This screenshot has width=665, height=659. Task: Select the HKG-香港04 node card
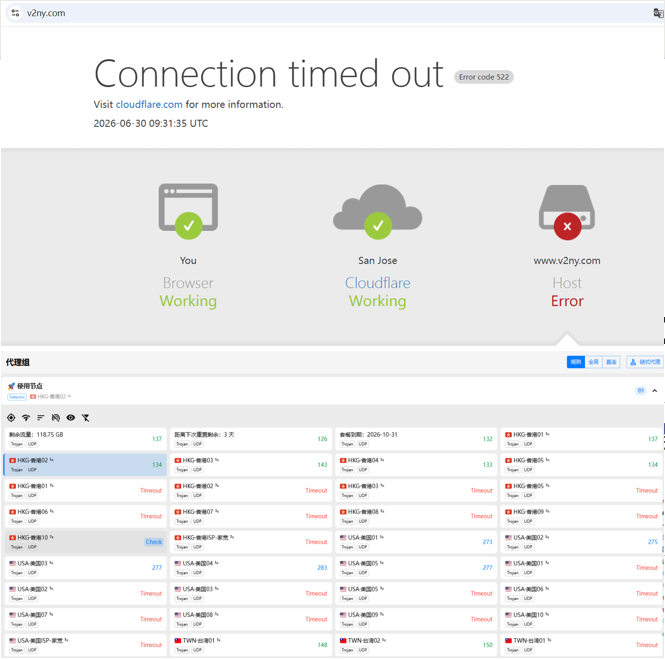pos(416,465)
